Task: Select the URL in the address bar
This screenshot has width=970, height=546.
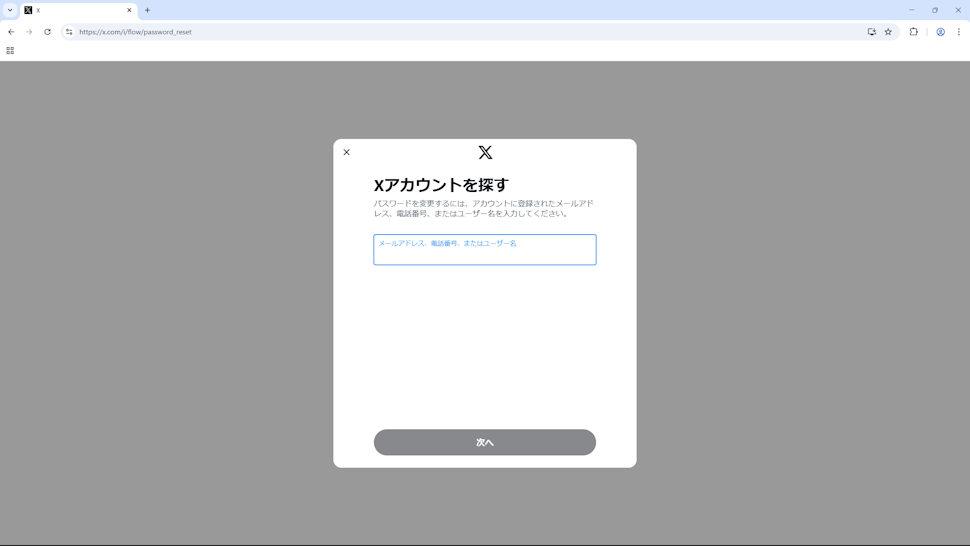Action: point(135,32)
